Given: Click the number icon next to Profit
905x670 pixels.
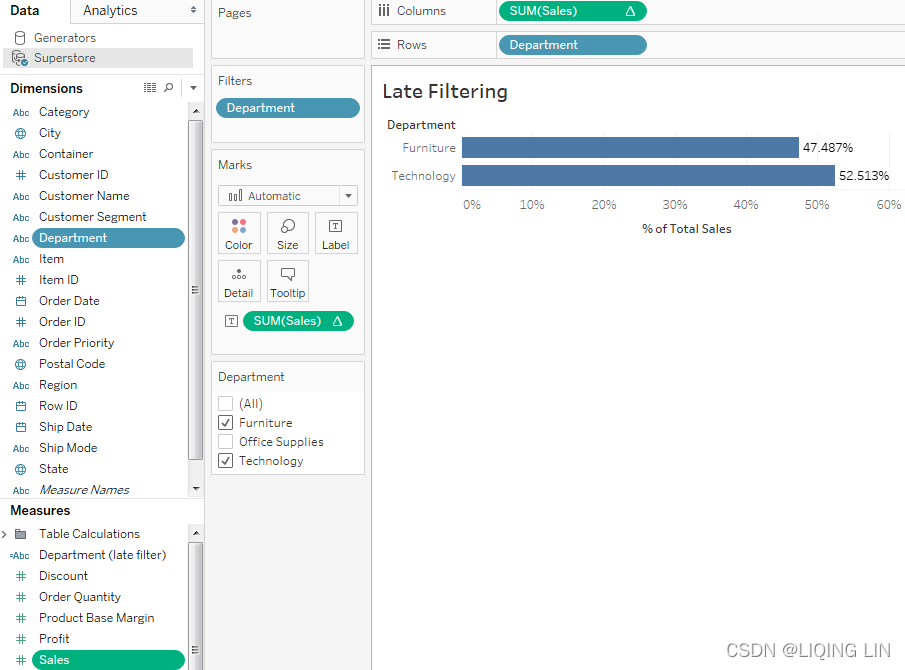Looking at the screenshot, I should click(x=21, y=639).
